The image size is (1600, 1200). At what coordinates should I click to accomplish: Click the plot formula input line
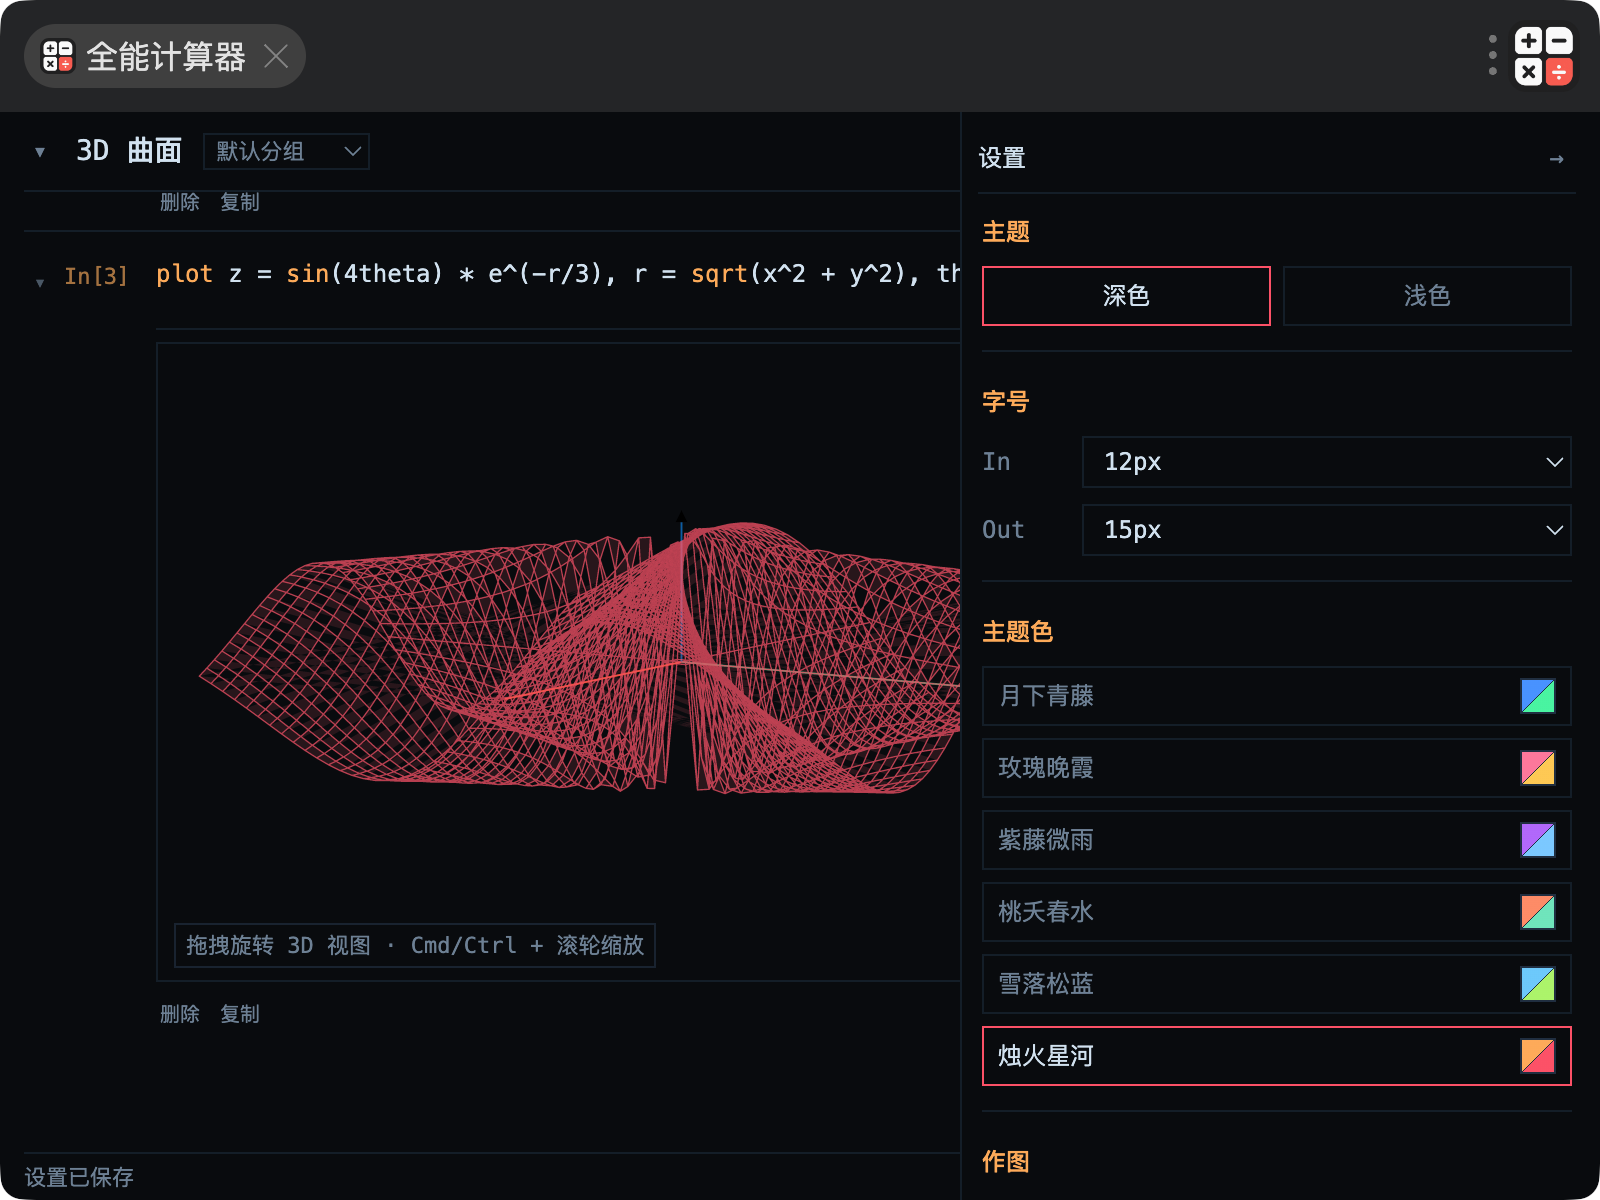(558, 274)
